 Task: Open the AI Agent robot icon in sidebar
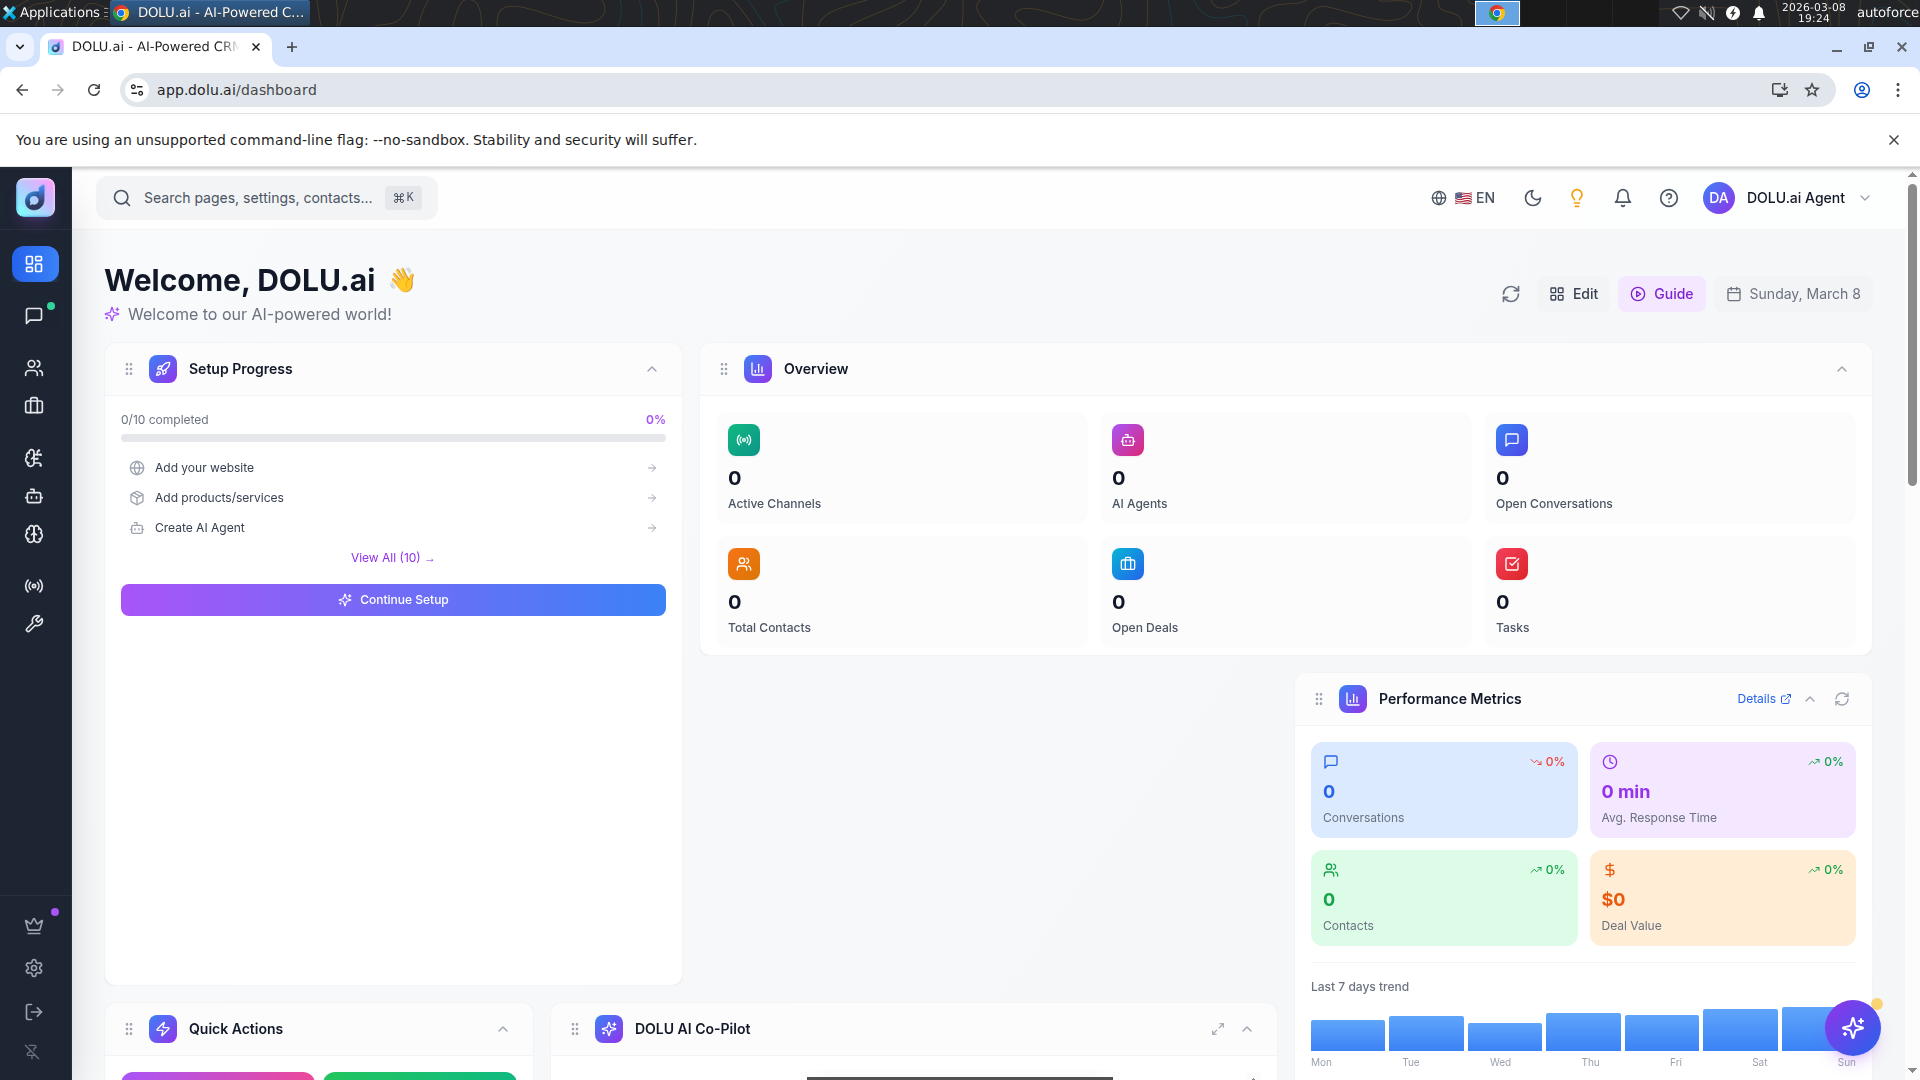34,496
